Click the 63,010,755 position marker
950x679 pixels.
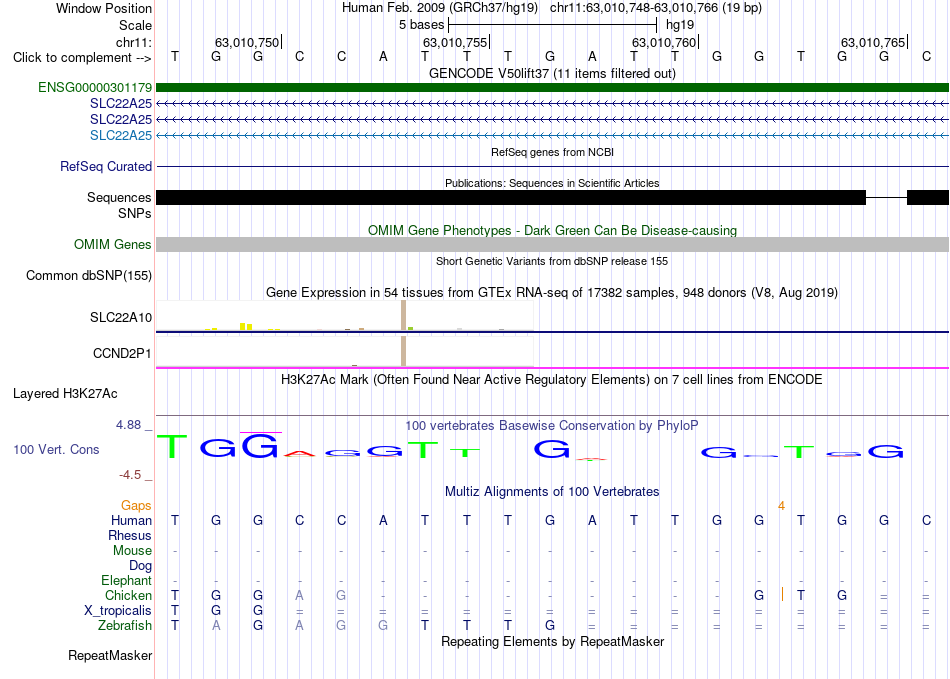click(x=456, y=42)
